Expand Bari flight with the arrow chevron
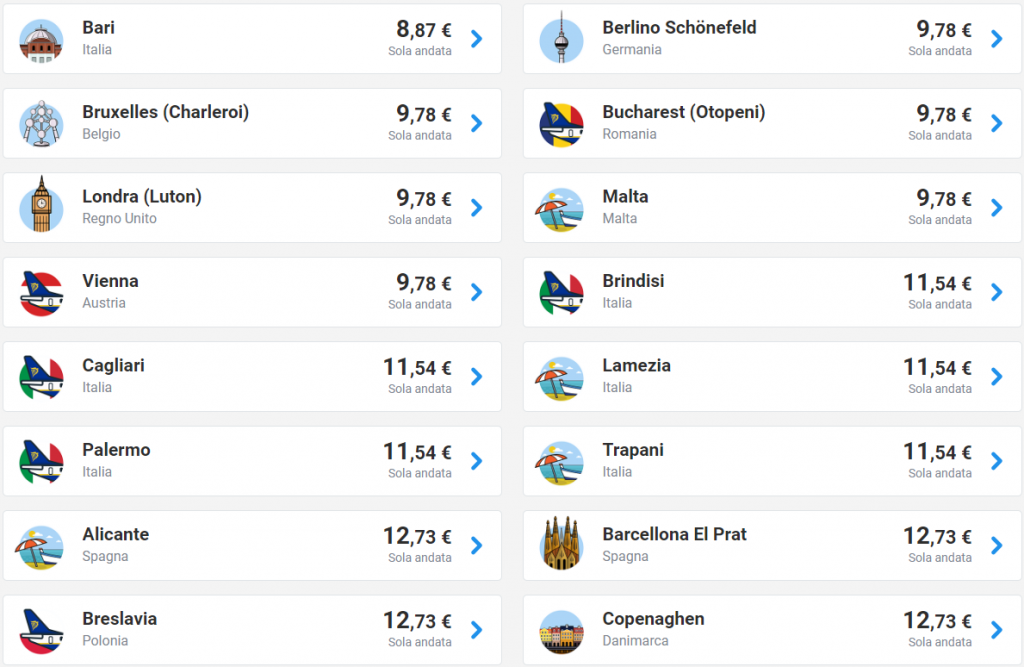 point(477,39)
